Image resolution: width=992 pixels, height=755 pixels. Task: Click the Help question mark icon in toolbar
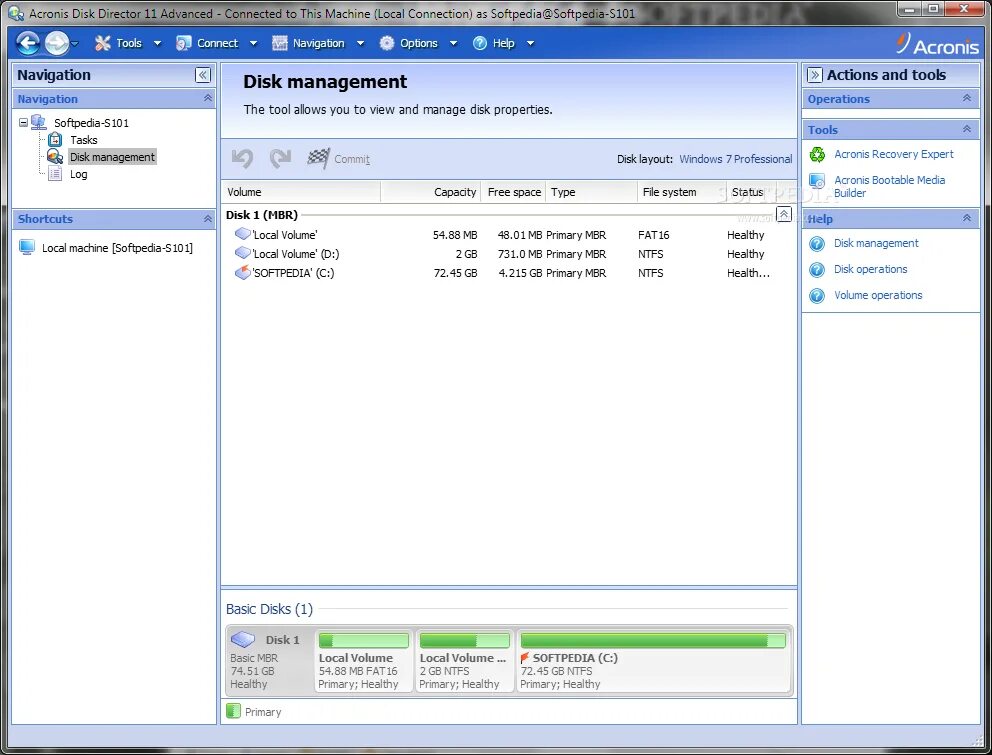click(480, 43)
